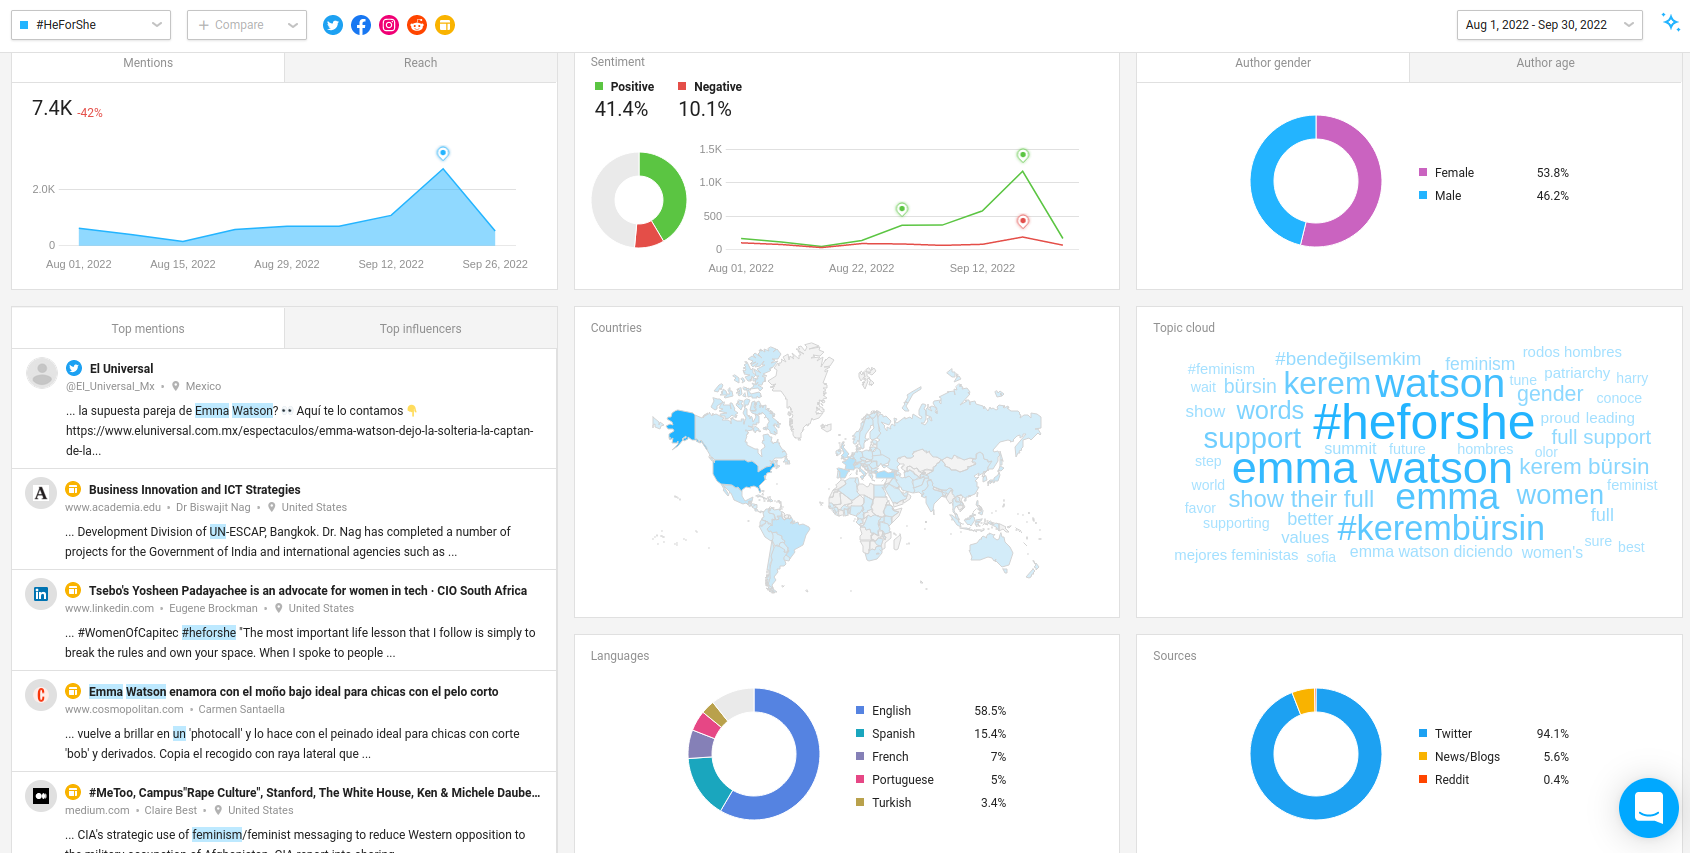Click the LinkedIn mention avatar
Image resolution: width=1690 pixels, height=853 pixels.
(41, 594)
